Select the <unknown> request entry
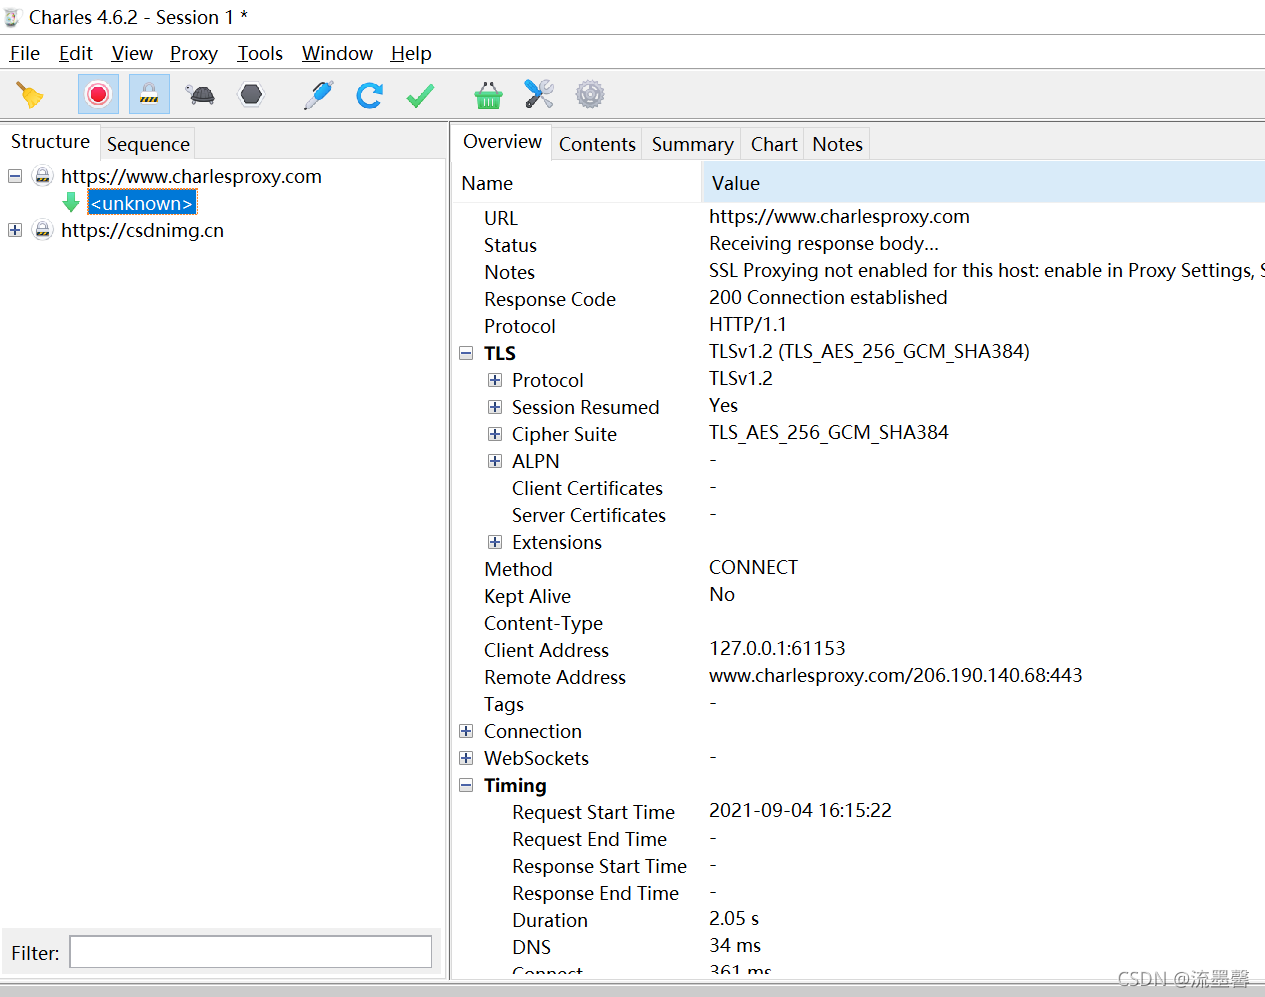 tap(142, 203)
